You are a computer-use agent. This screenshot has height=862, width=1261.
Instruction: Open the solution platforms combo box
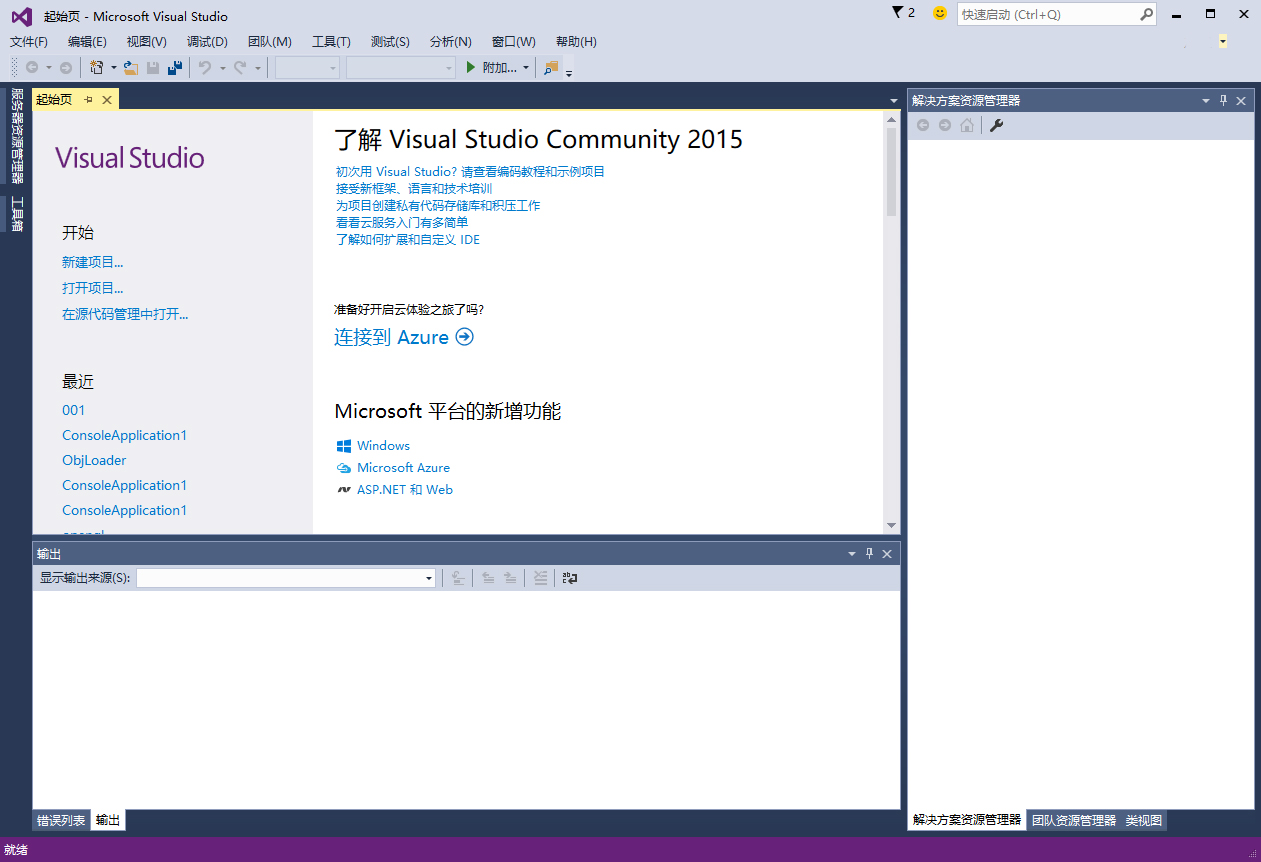click(x=401, y=67)
